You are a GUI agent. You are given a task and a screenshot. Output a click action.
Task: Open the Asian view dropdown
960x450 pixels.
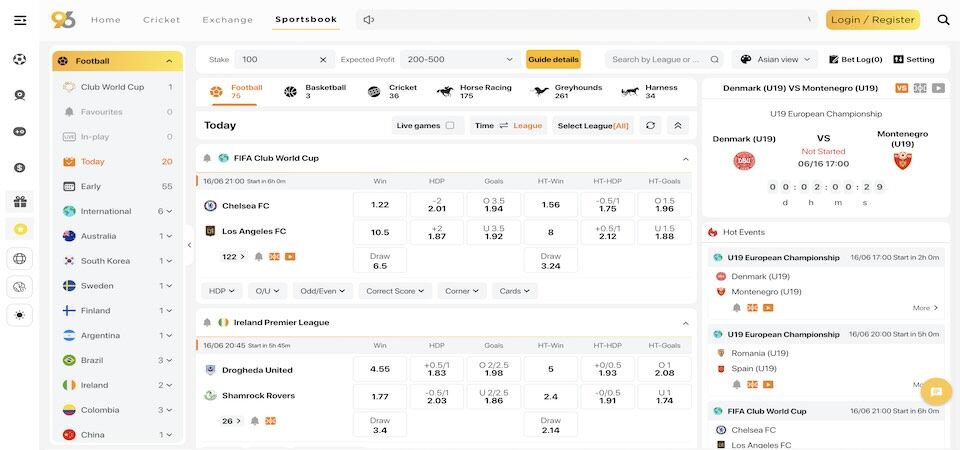point(775,60)
